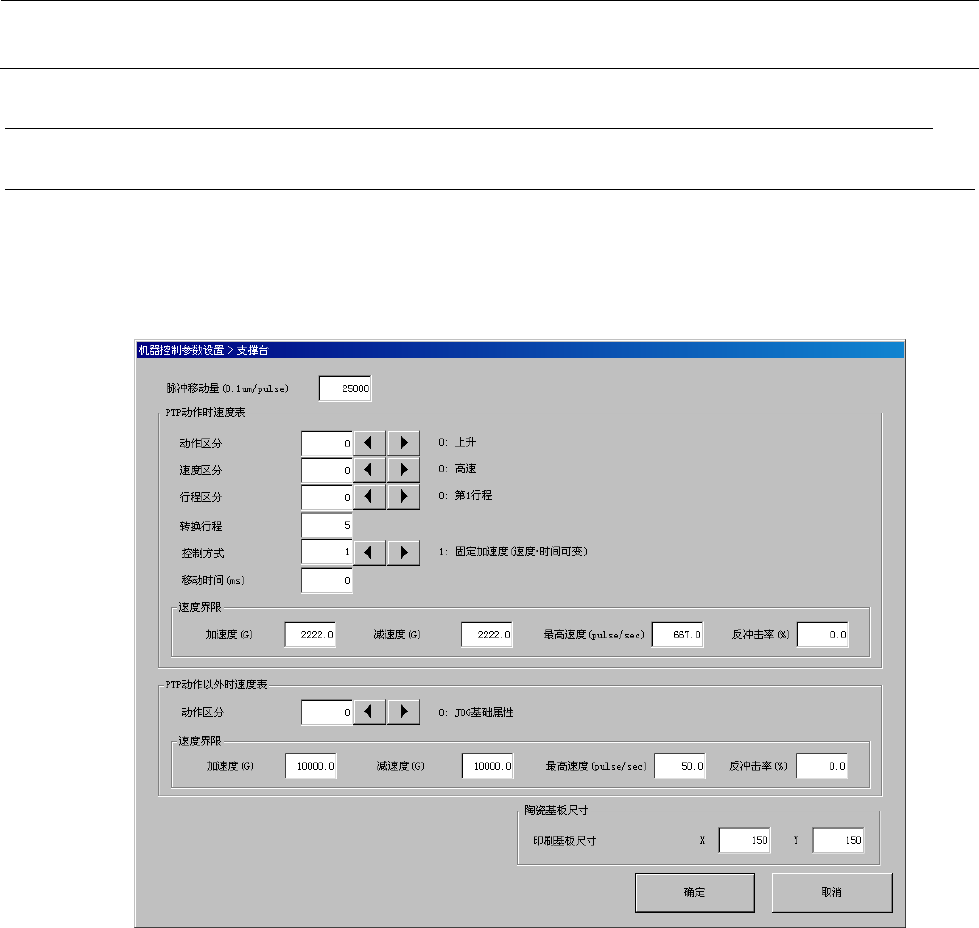Focus the 行程区分 value field
The height and width of the screenshot is (928, 979).
[327, 497]
